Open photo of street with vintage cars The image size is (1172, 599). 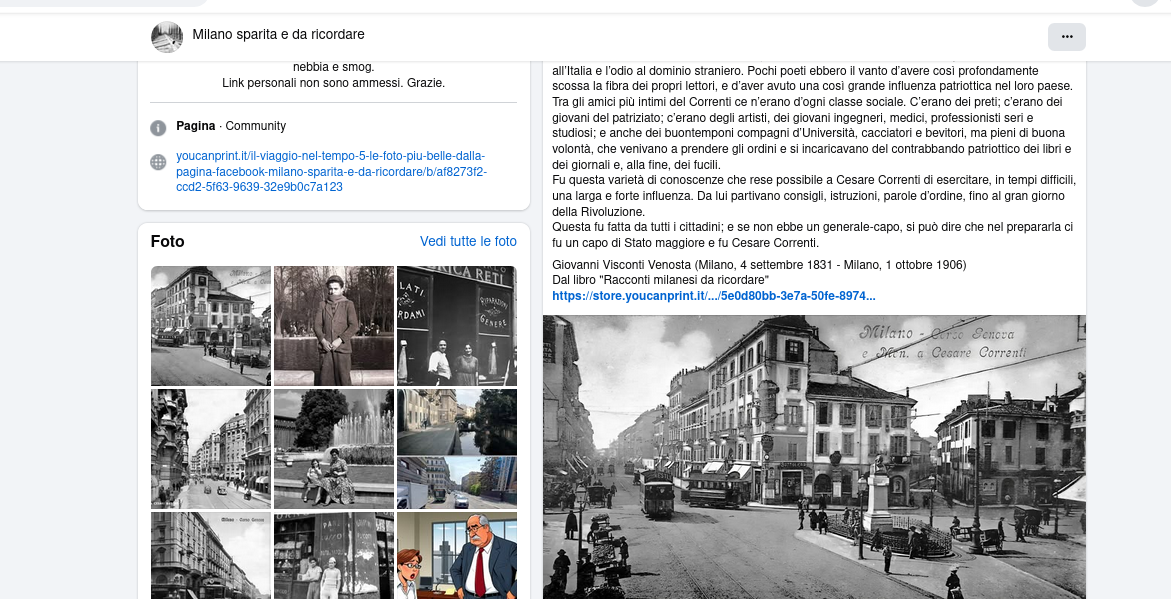point(211,449)
